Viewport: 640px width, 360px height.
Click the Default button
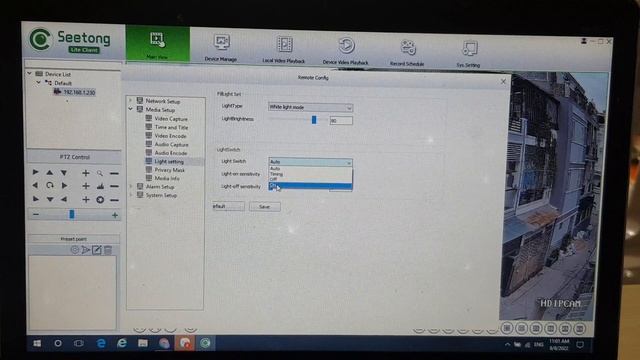coord(228,206)
